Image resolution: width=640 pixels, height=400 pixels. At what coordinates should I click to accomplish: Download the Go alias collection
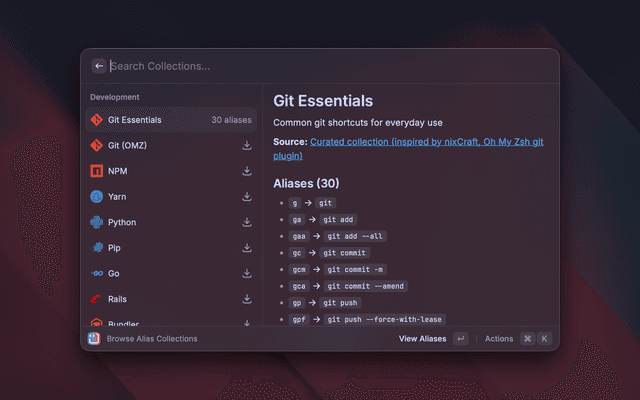tap(247, 273)
